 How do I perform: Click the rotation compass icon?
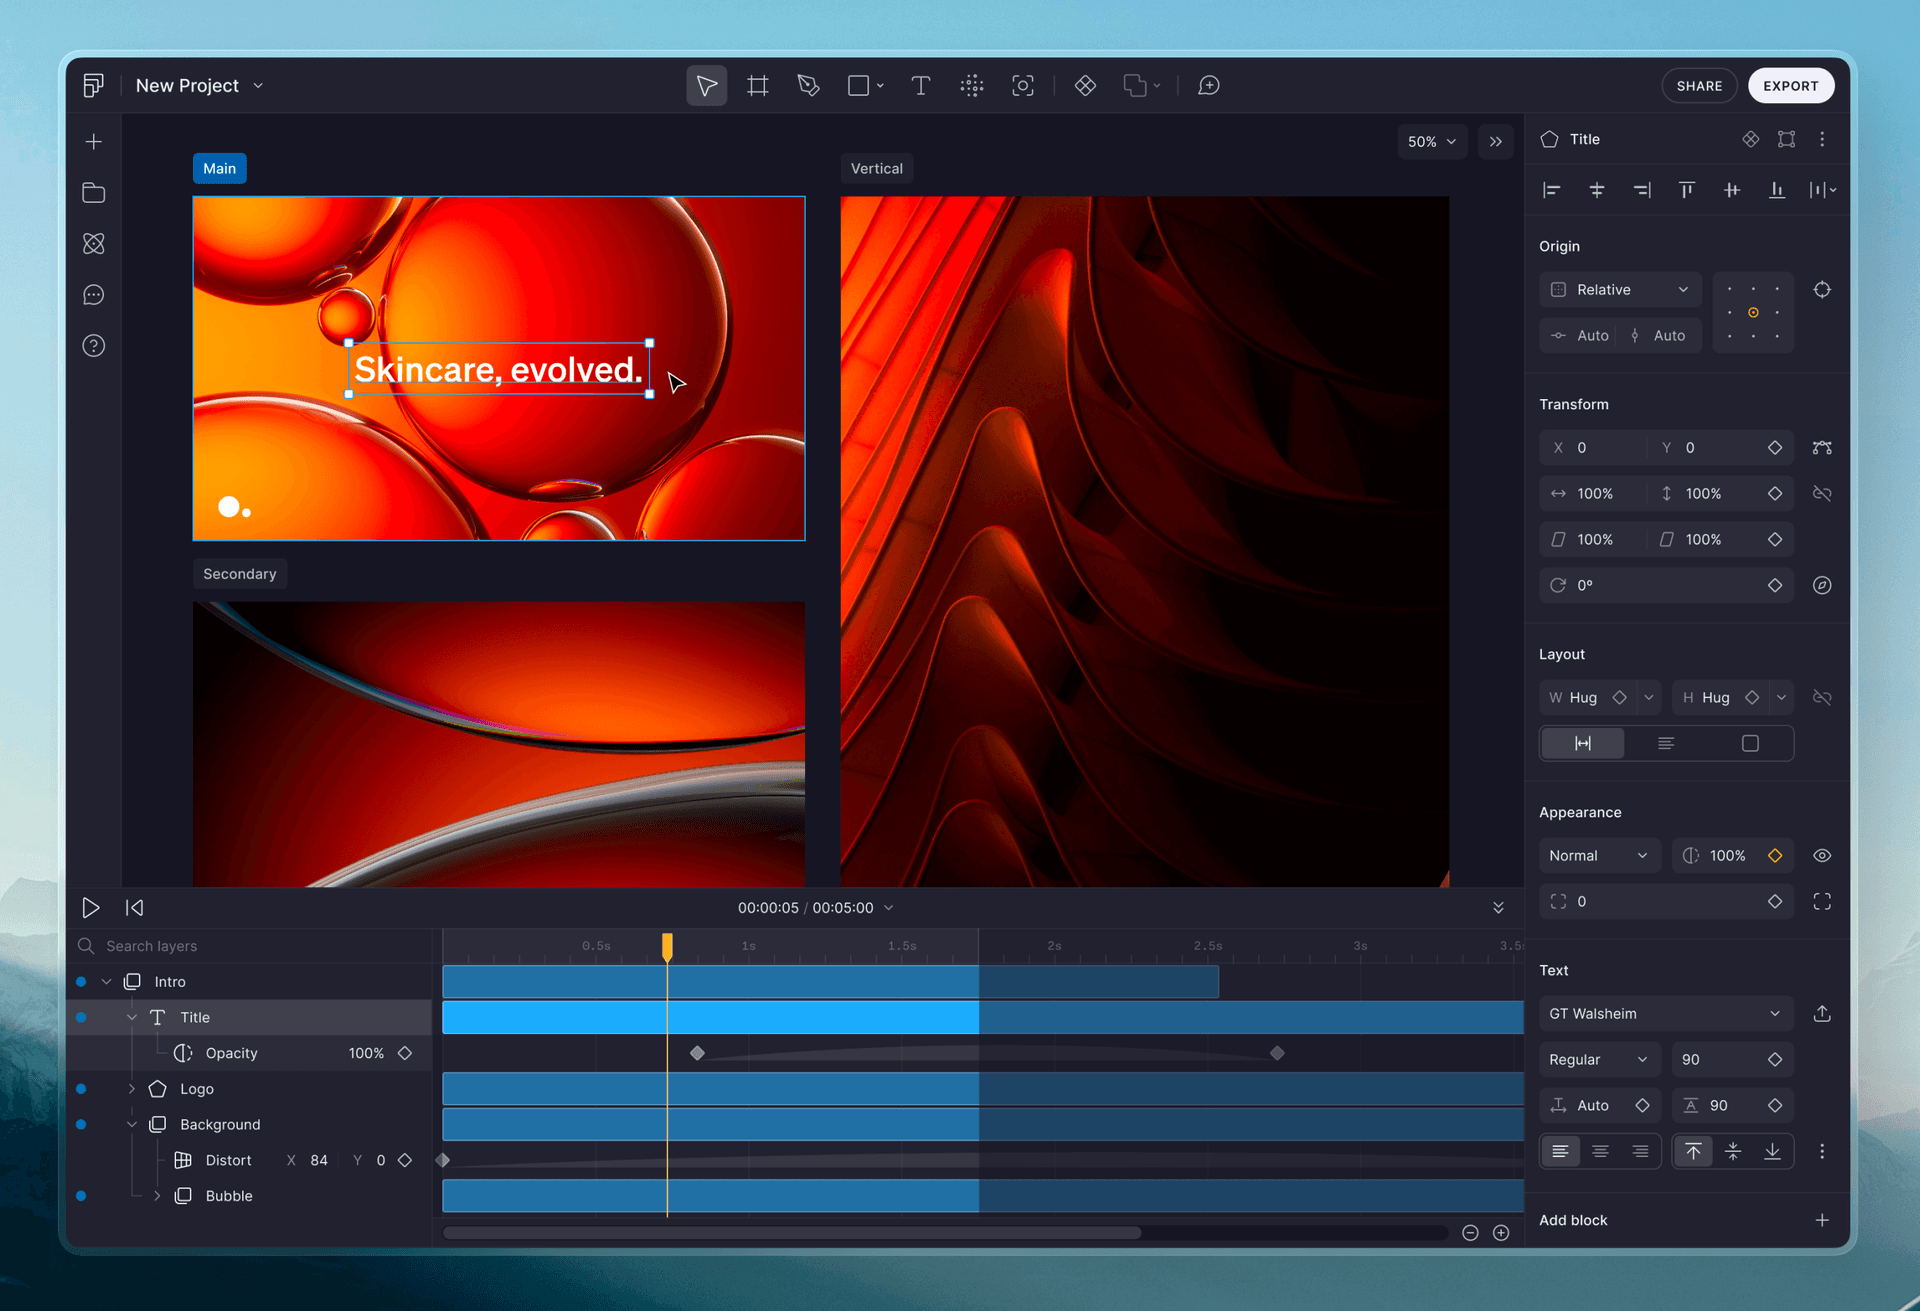pos(1822,586)
